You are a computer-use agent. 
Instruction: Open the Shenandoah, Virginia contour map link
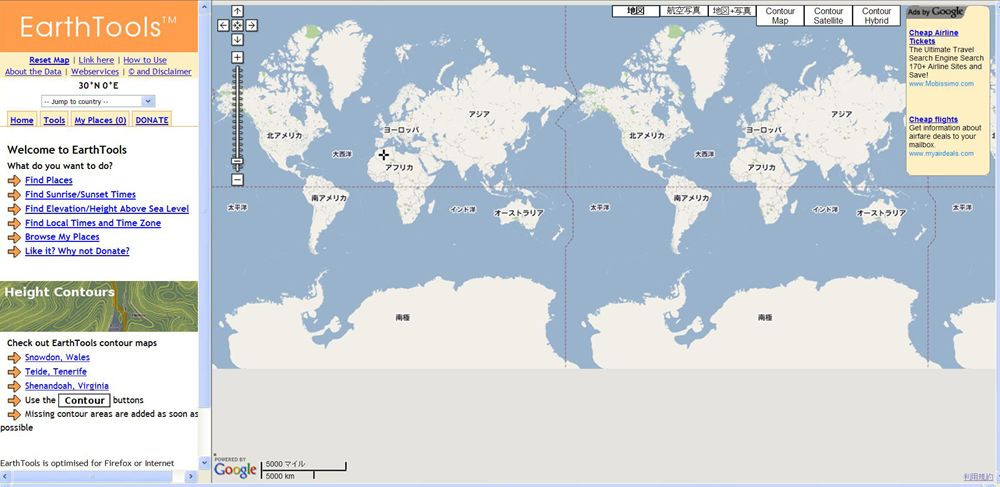(x=67, y=386)
